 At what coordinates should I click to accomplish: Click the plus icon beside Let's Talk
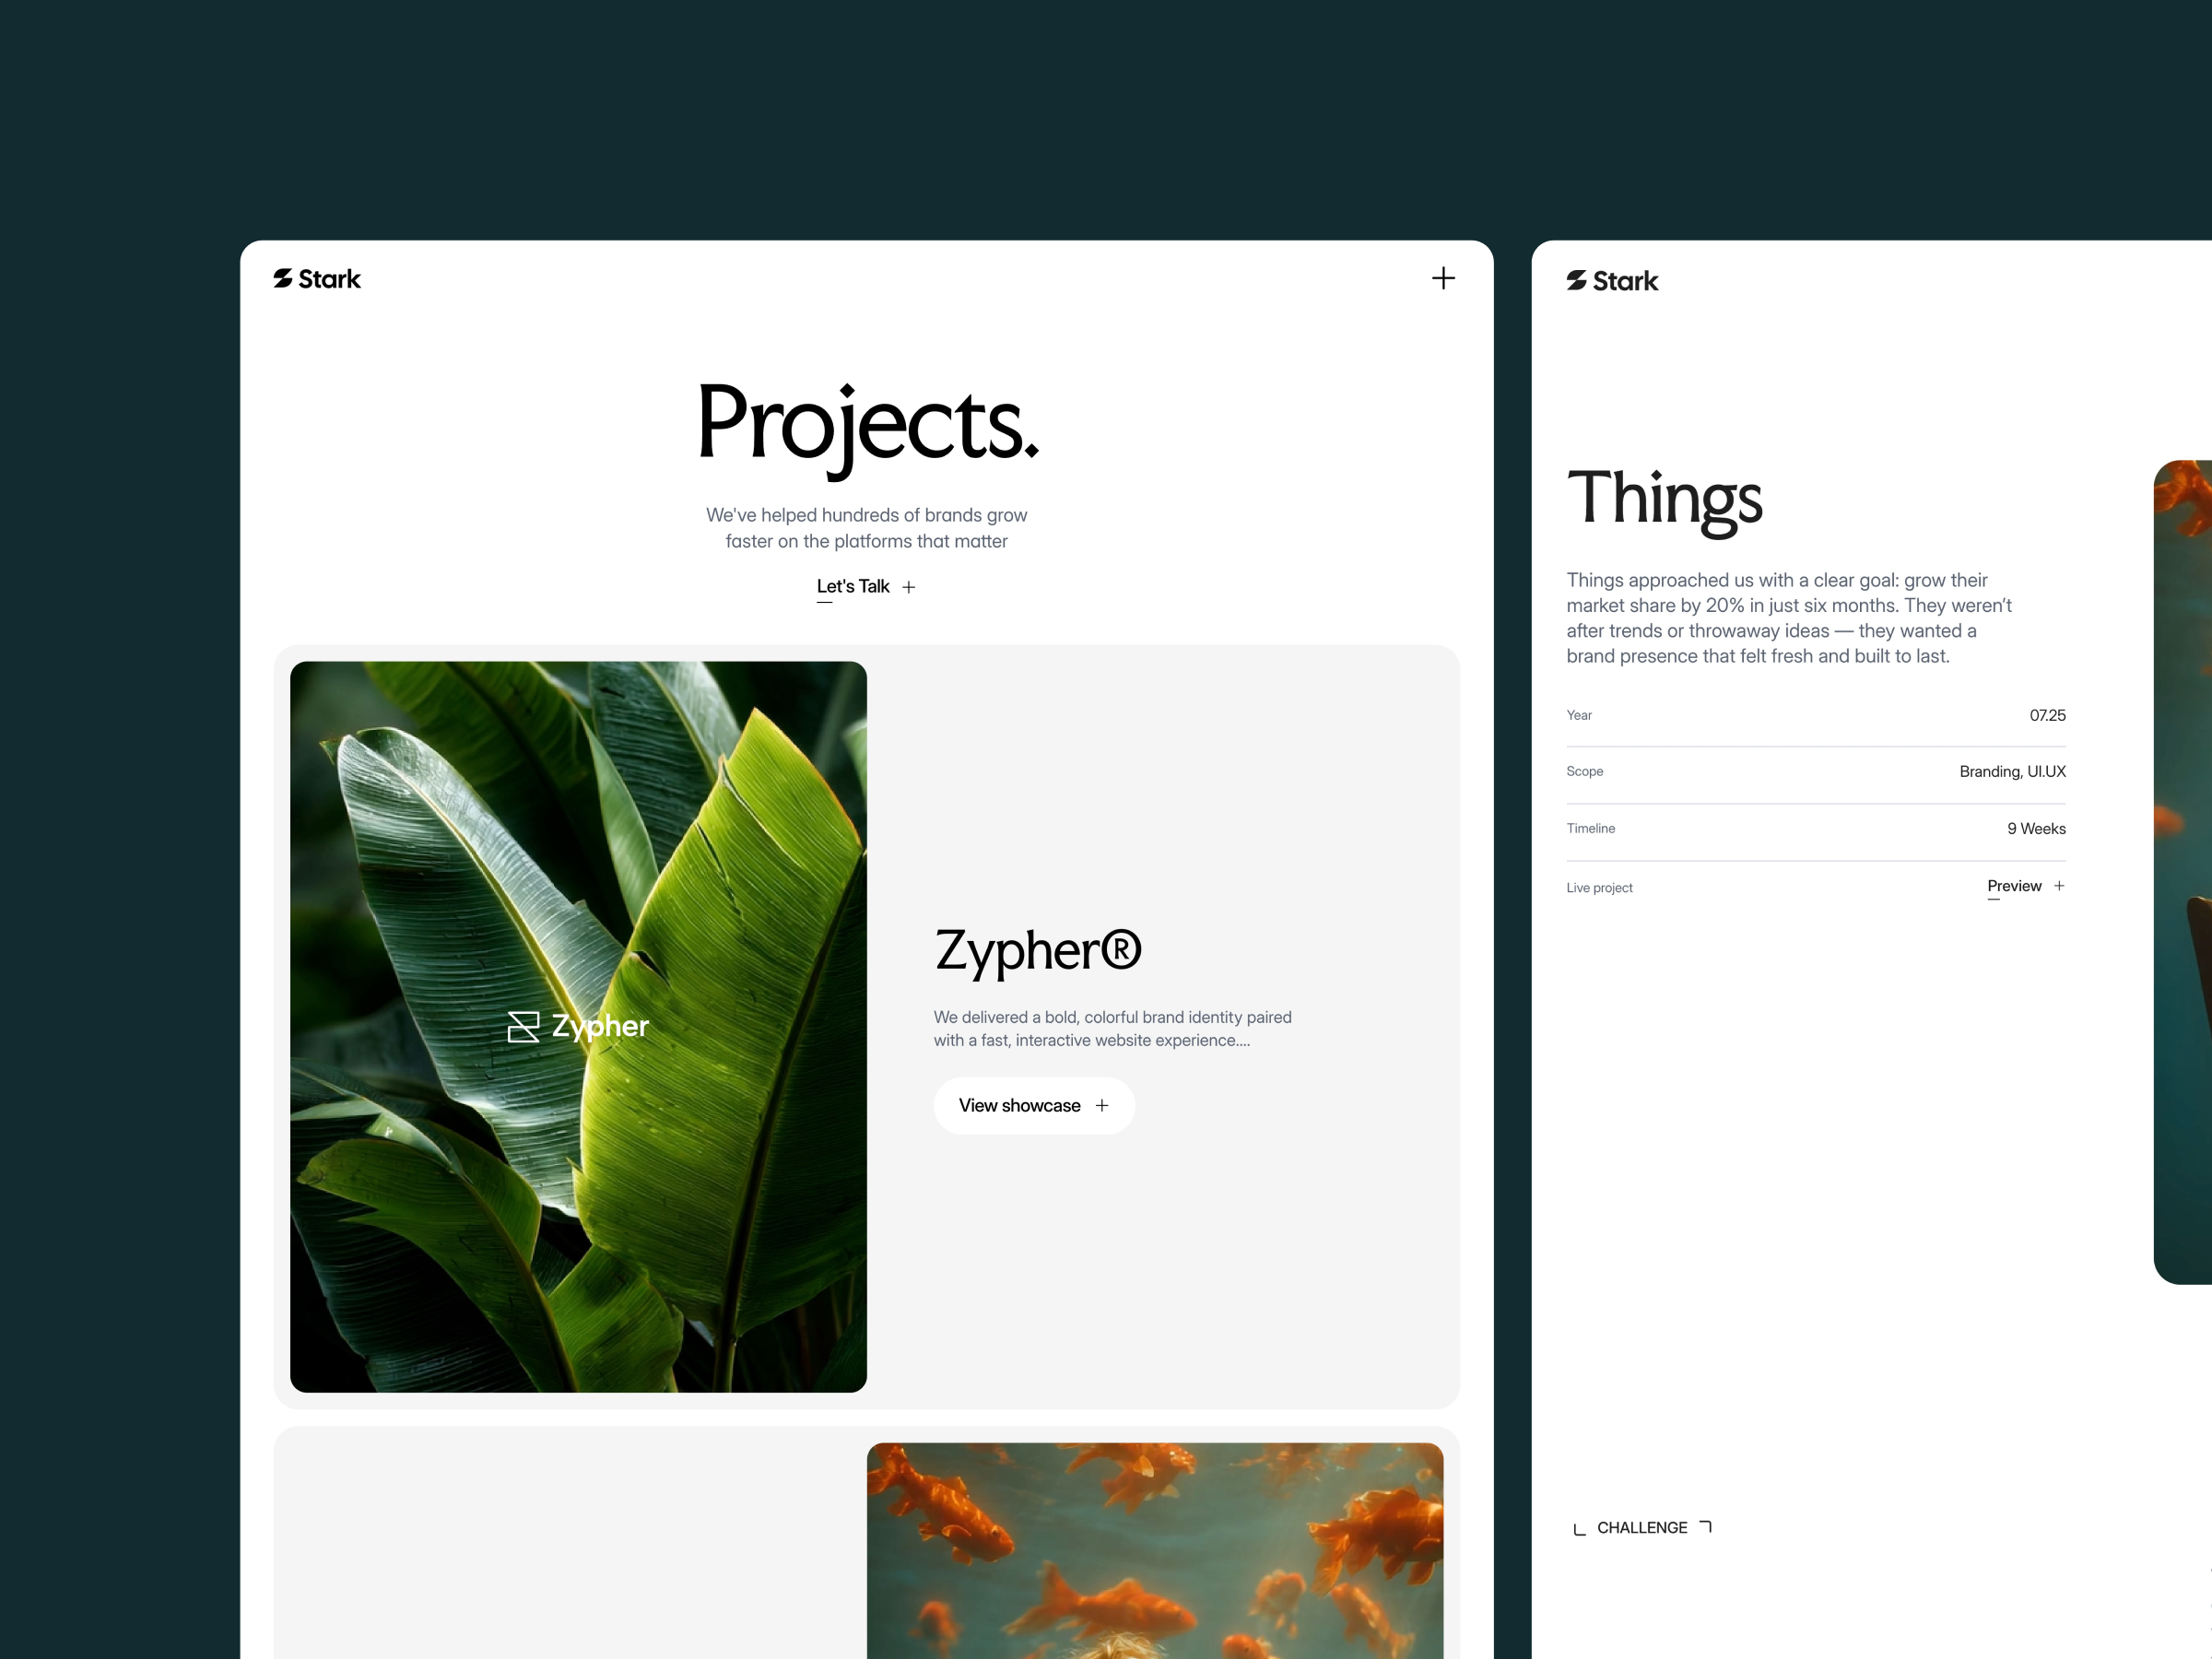coord(908,588)
